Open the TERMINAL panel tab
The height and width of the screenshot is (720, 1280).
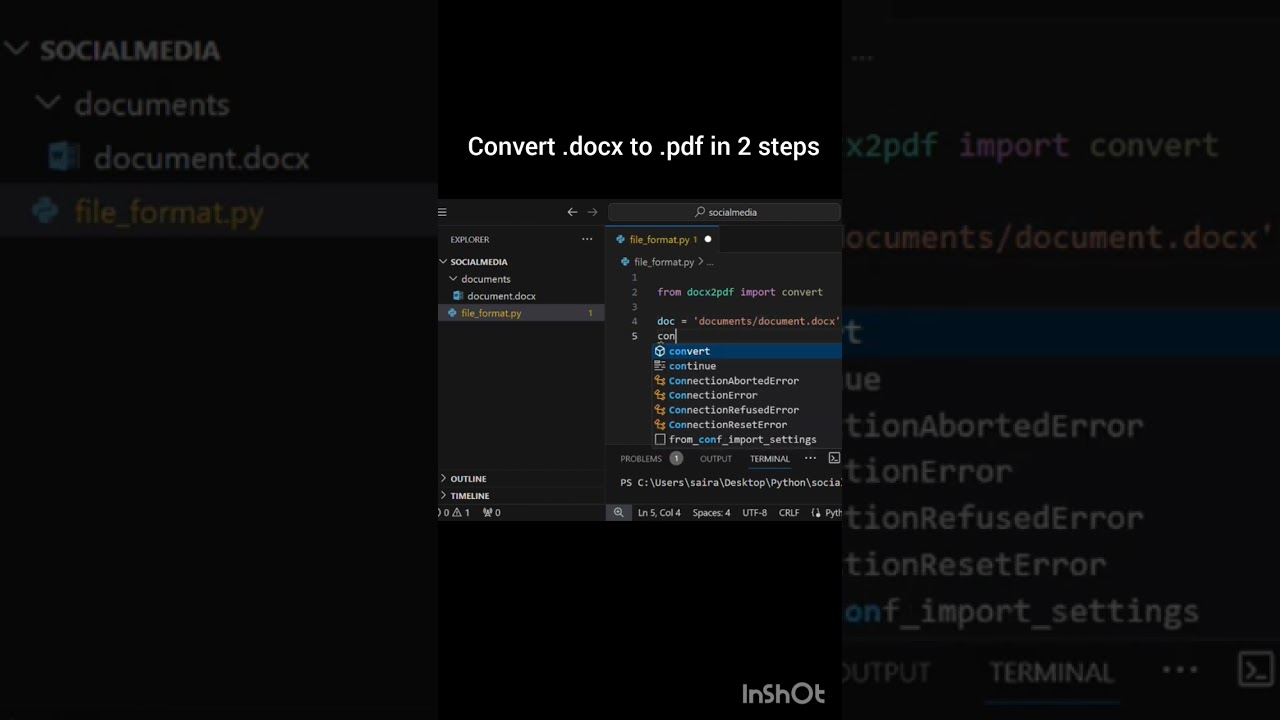[x=770, y=458]
